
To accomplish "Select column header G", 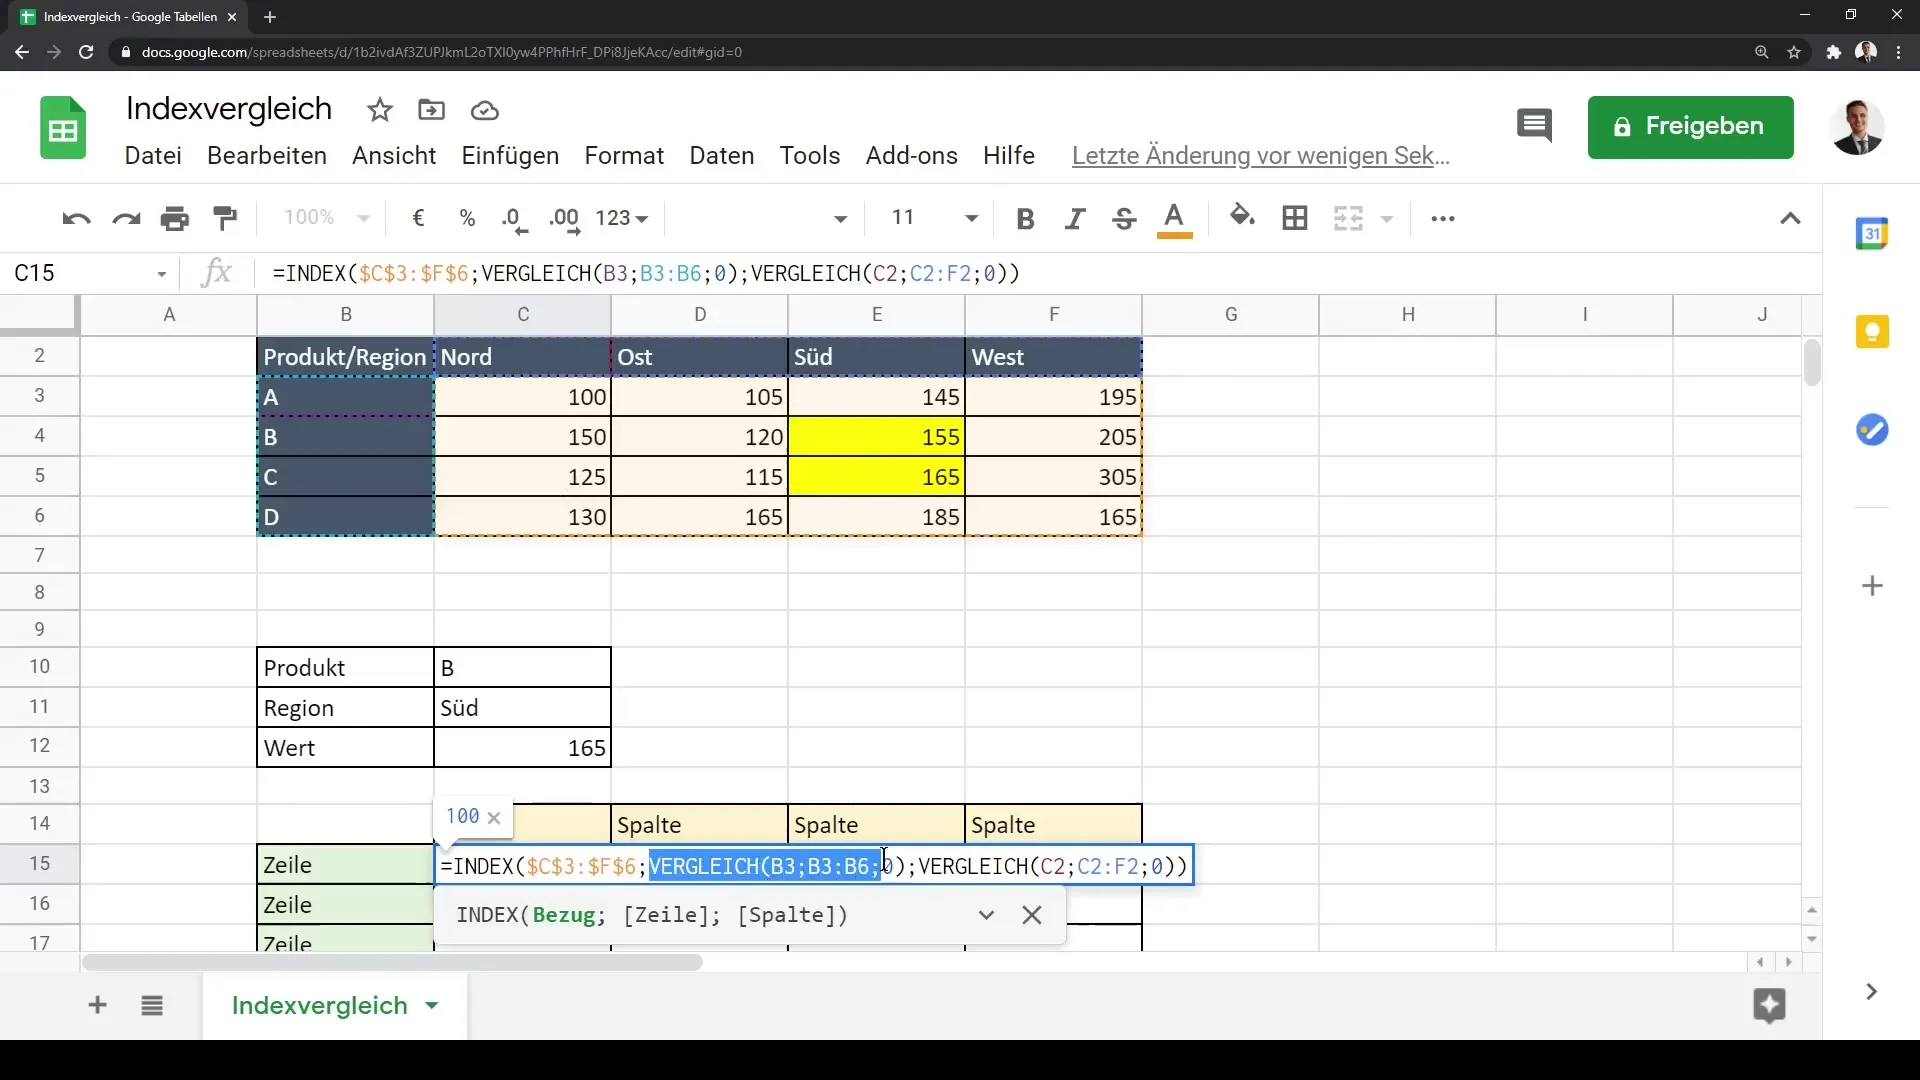I will click(1230, 315).
